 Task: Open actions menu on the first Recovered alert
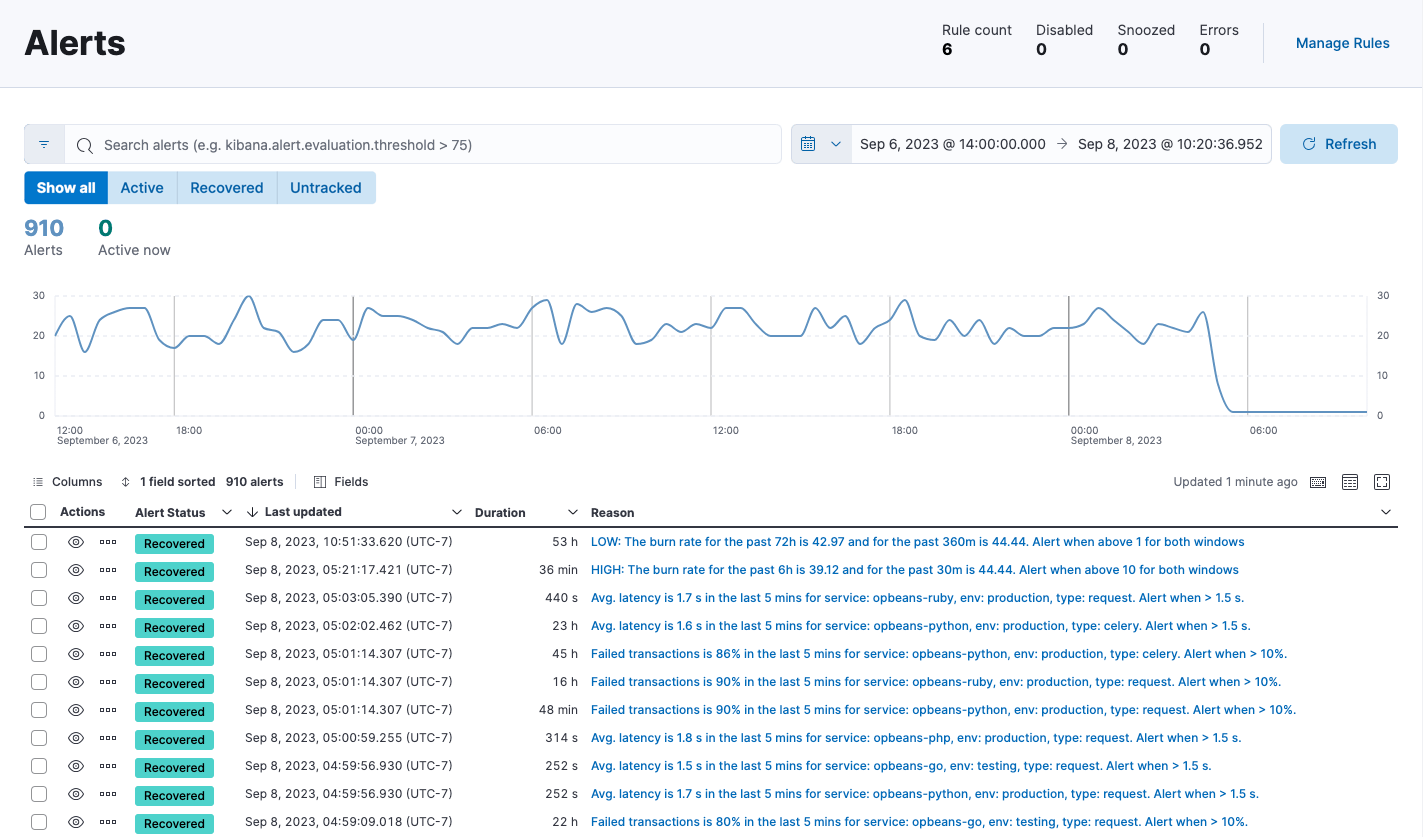(x=107, y=542)
